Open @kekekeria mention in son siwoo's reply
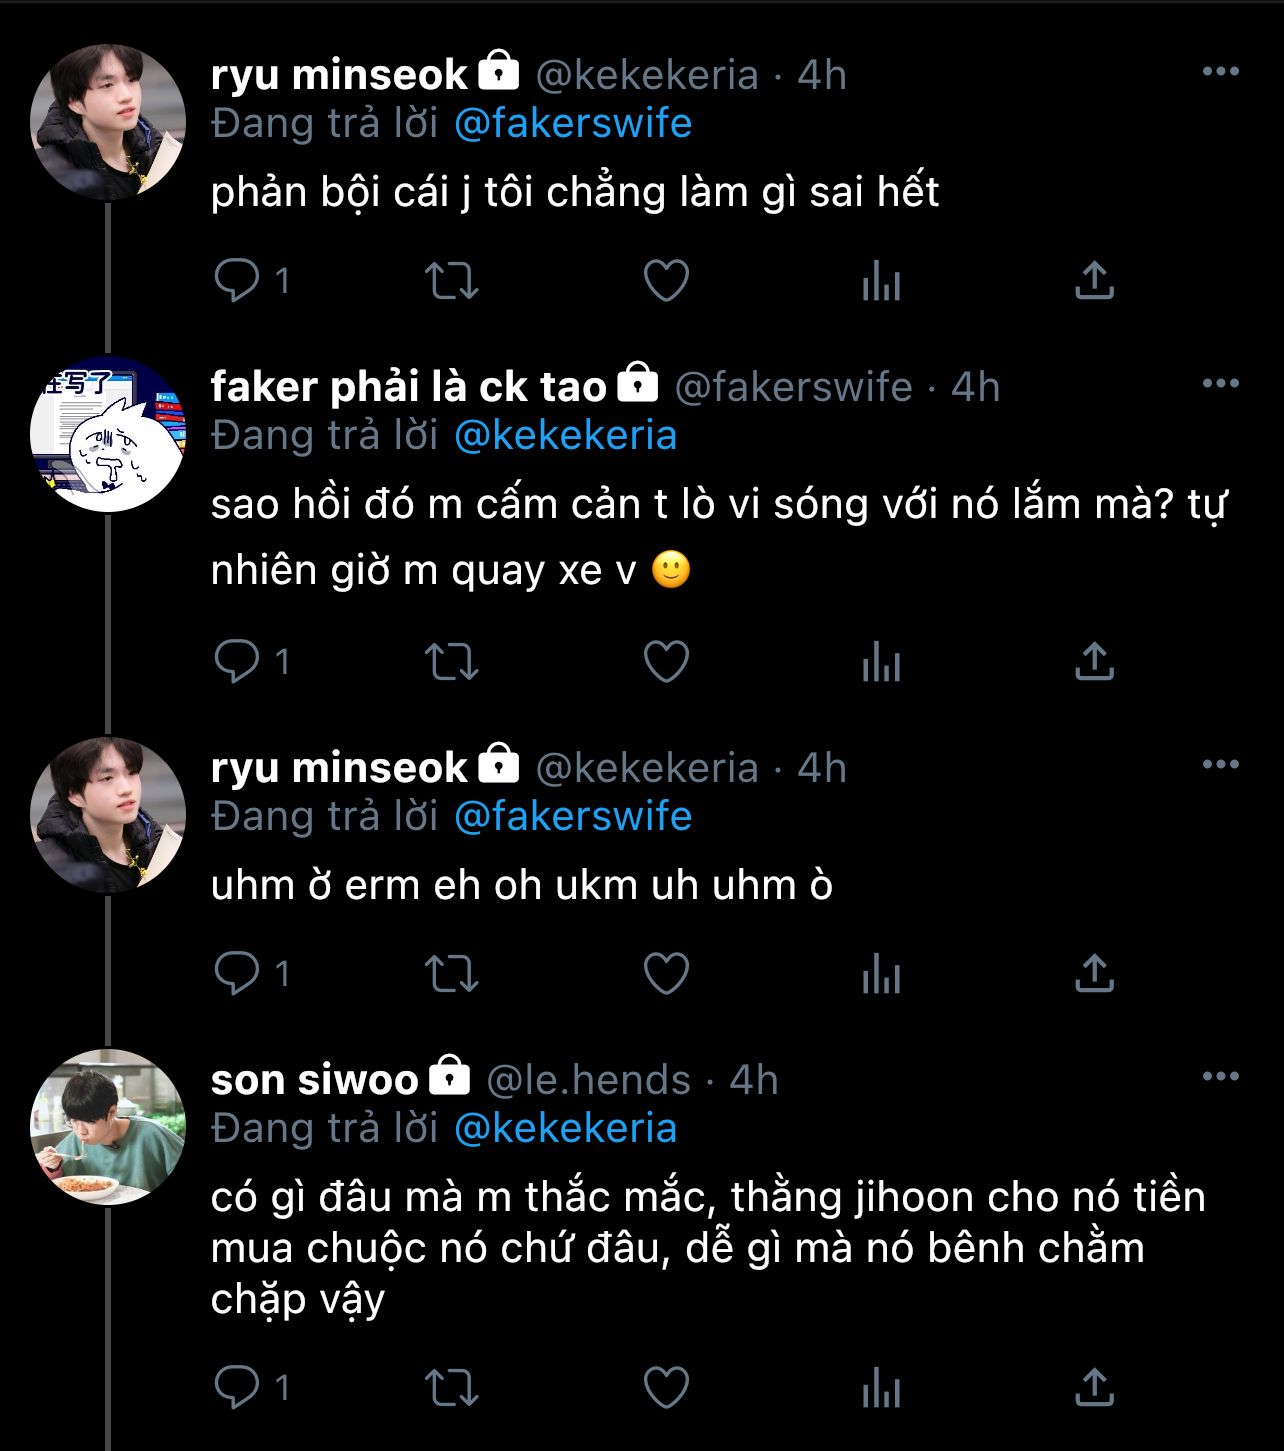Image resolution: width=1284 pixels, height=1451 pixels. coord(565,1128)
